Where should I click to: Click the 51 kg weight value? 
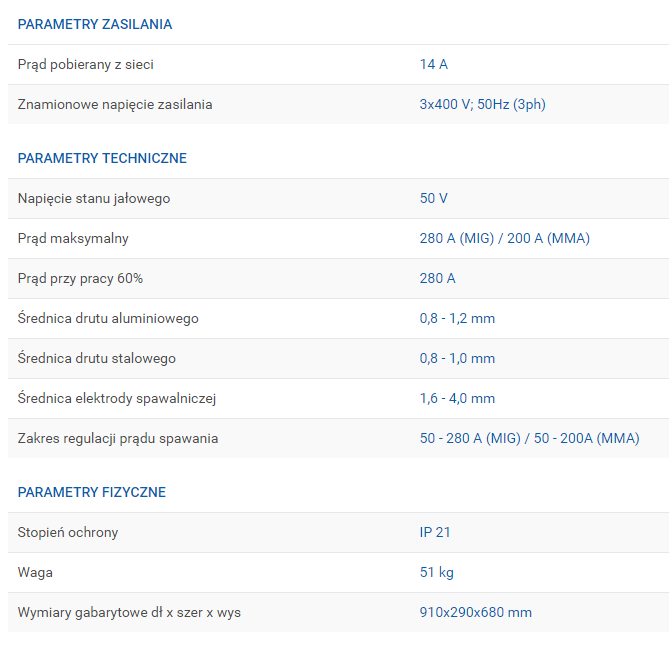pyautogui.click(x=436, y=572)
